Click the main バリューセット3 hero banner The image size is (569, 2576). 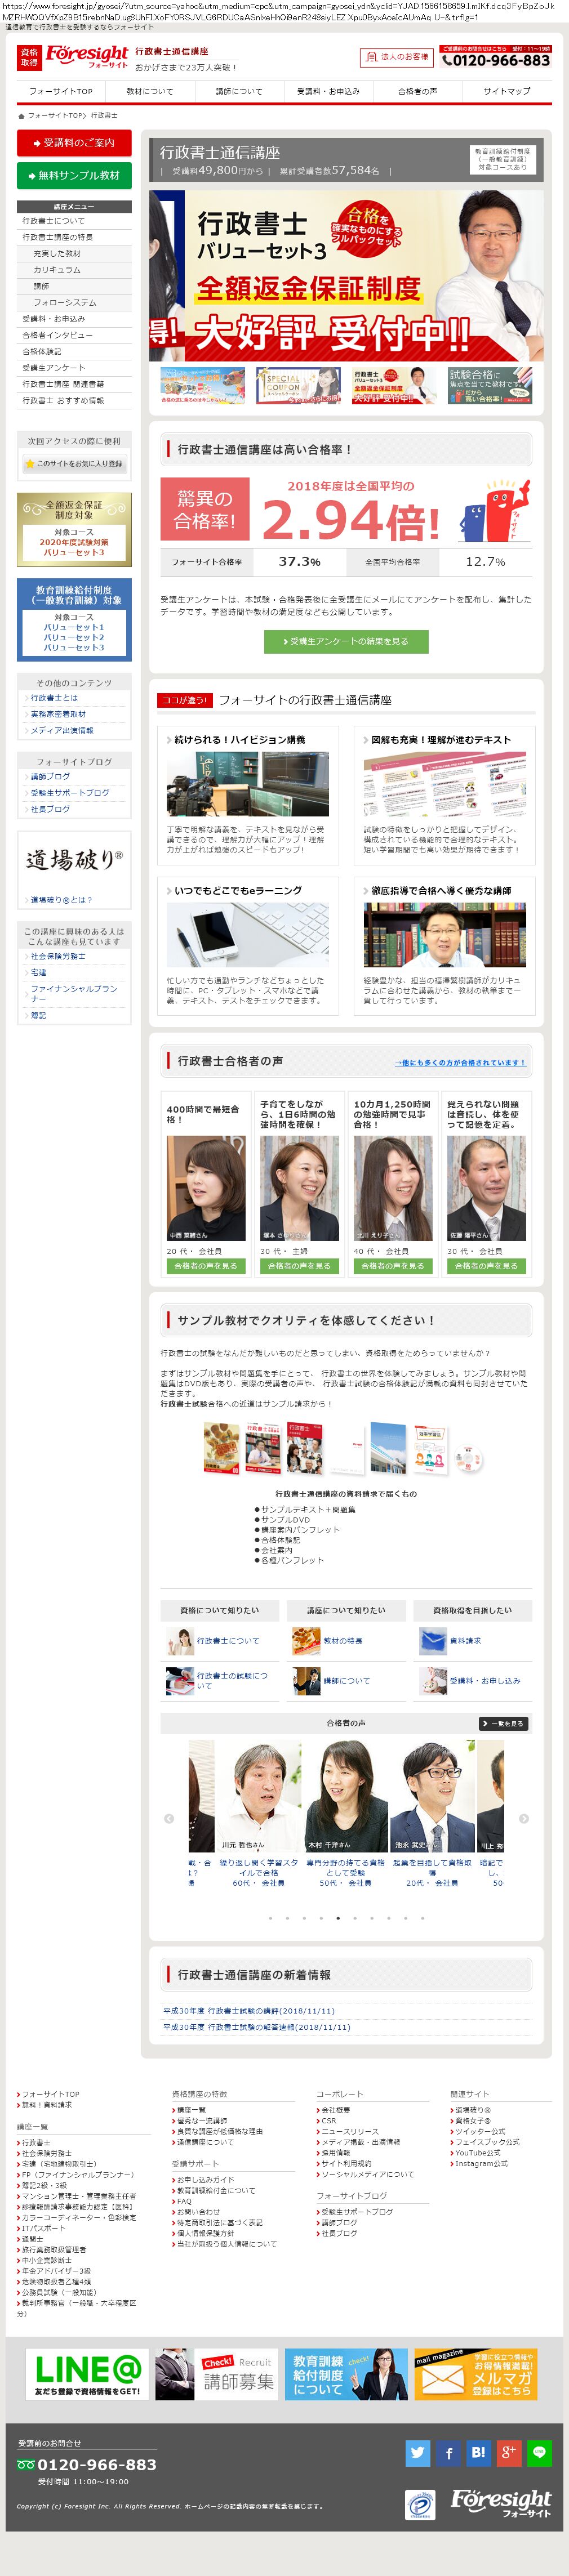coord(346,276)
